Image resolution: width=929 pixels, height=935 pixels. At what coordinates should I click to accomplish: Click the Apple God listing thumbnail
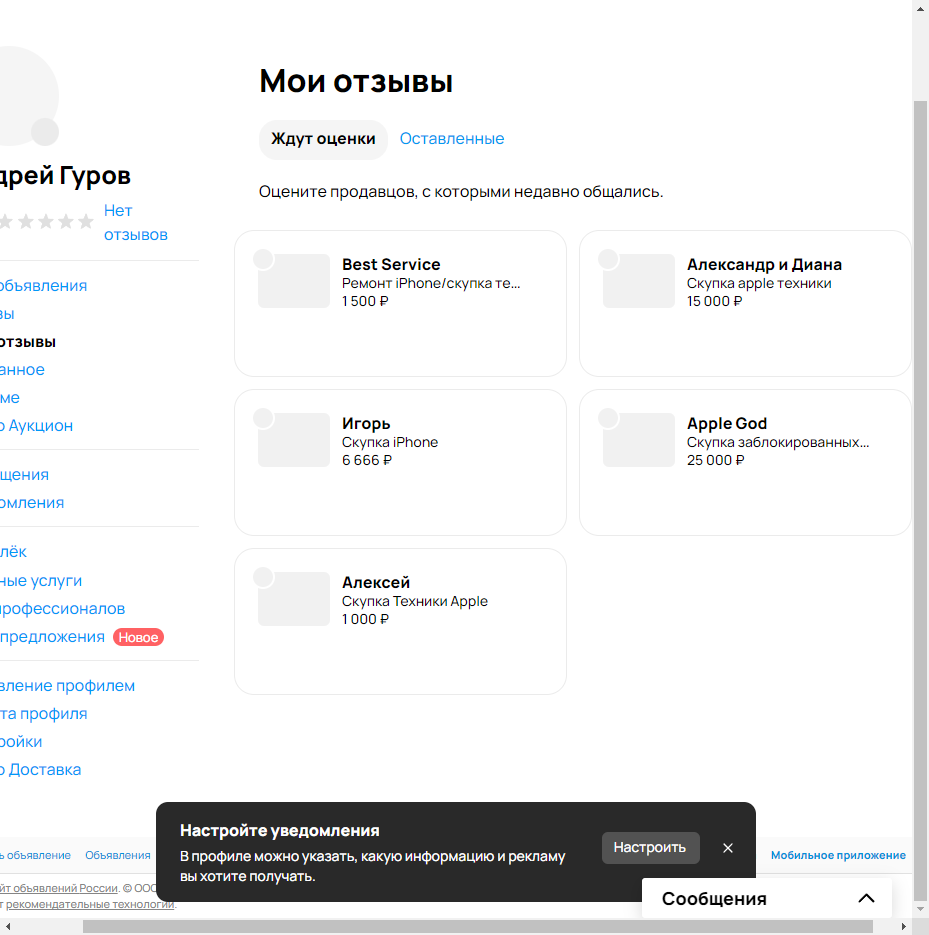coord(639,440)
